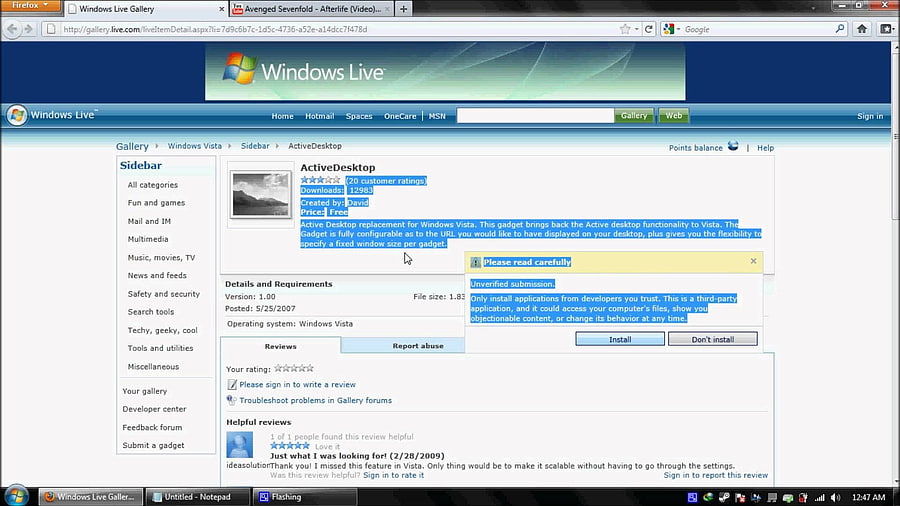
Task: Click the green Gallery search button
Action: click(x=634, y=115)
